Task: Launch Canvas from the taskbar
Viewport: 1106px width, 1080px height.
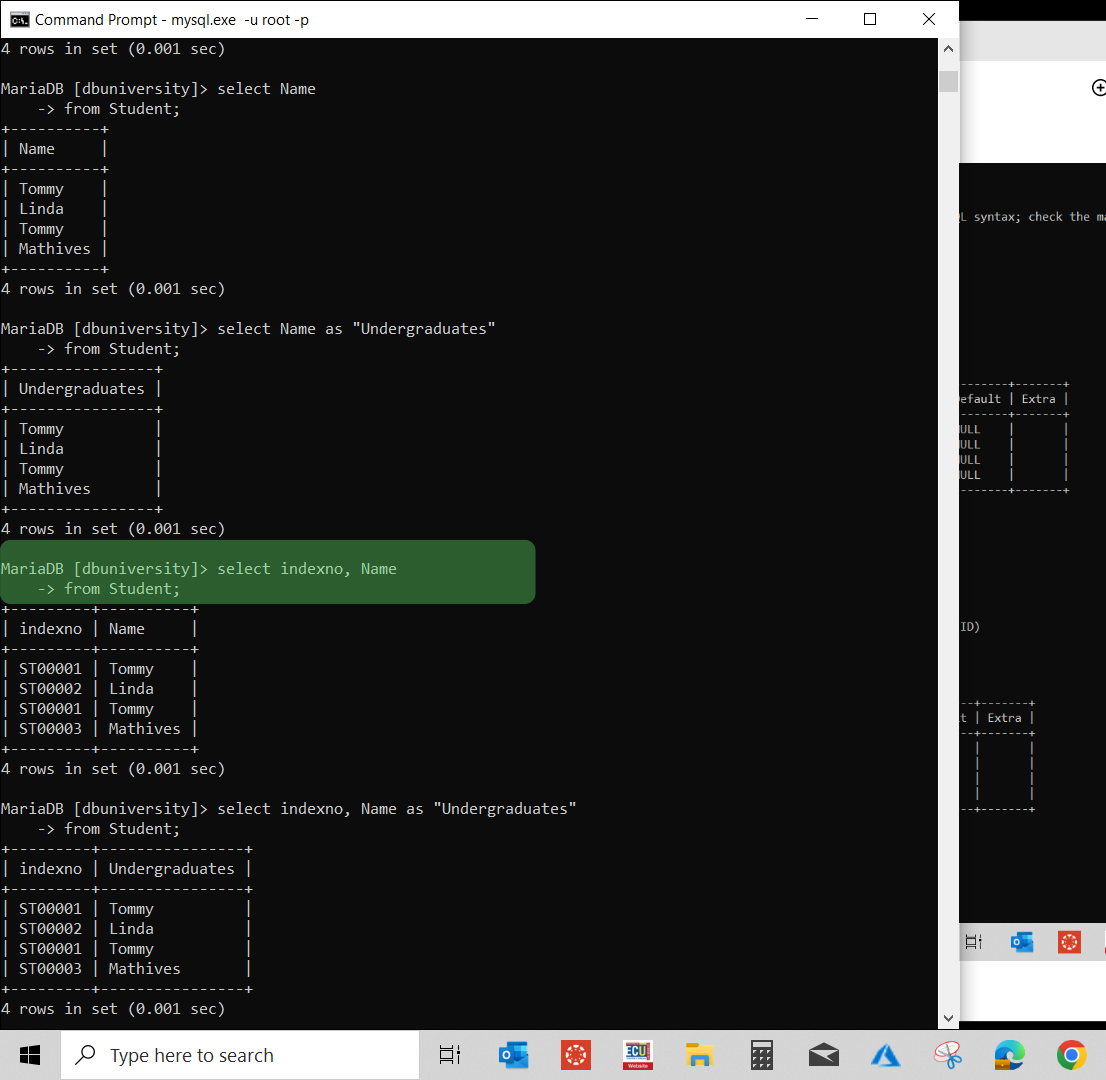Action: (575, 1054)
